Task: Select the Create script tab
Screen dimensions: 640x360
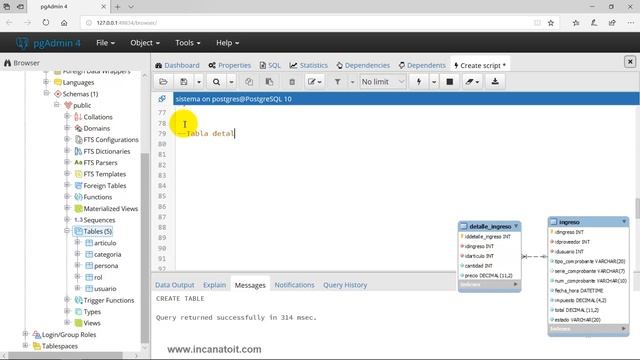Action: click(480, 65)
